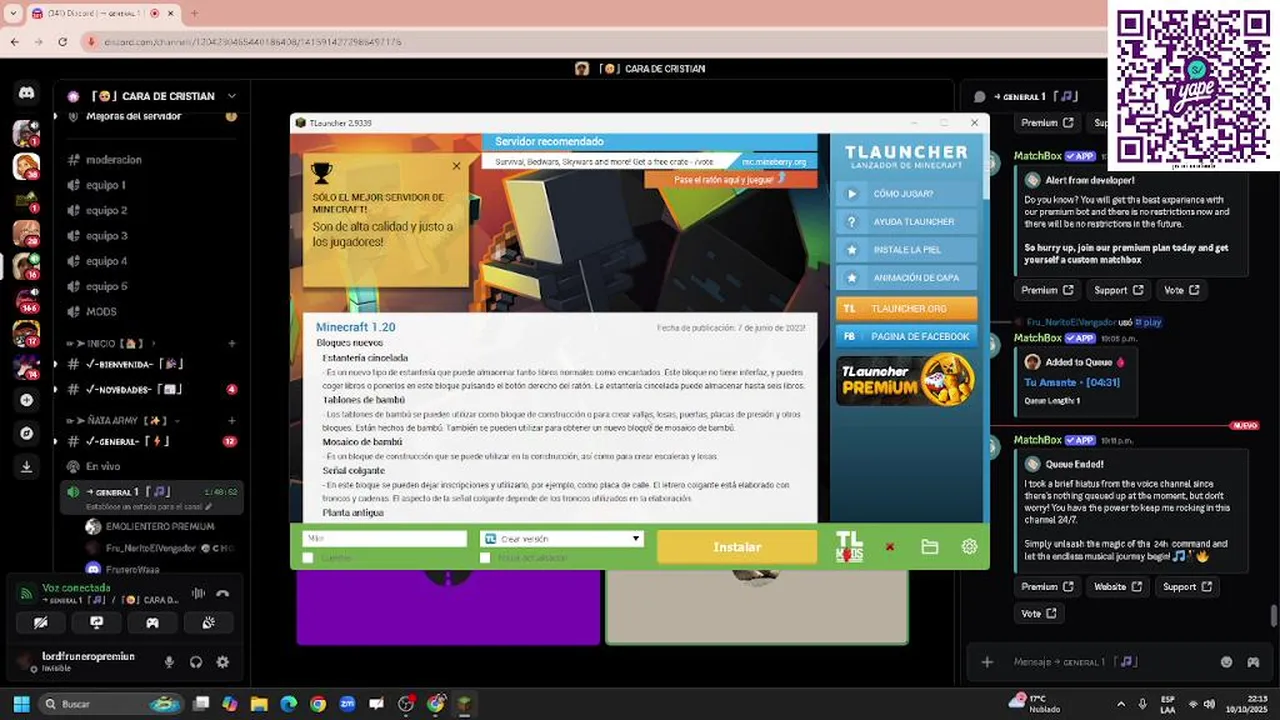Click TLauncher username input field
This screenshot has height=720, width=1280.
[x=385, y=539]
